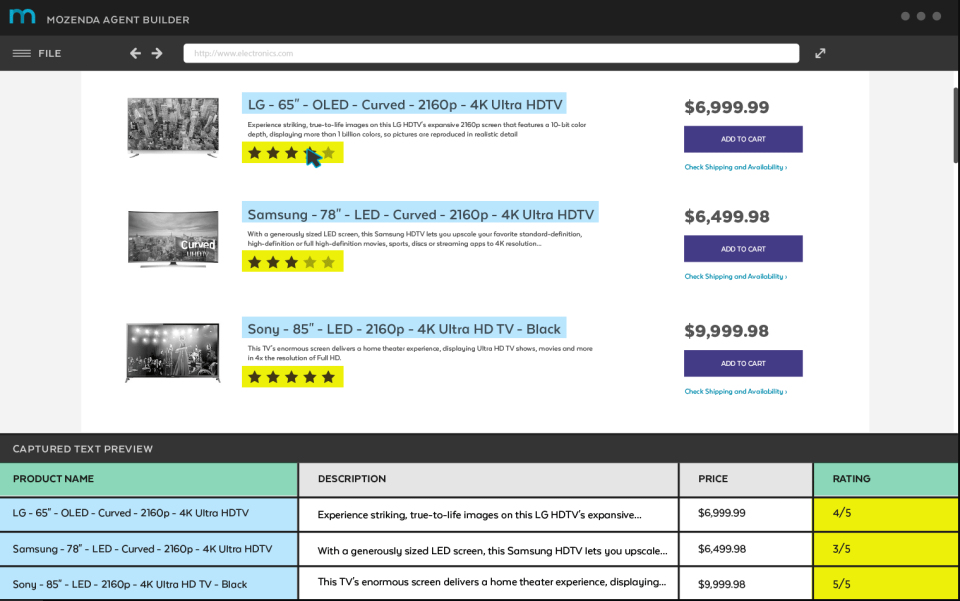
Task: Click the forward navigation arrow
Action: [158, 53]
